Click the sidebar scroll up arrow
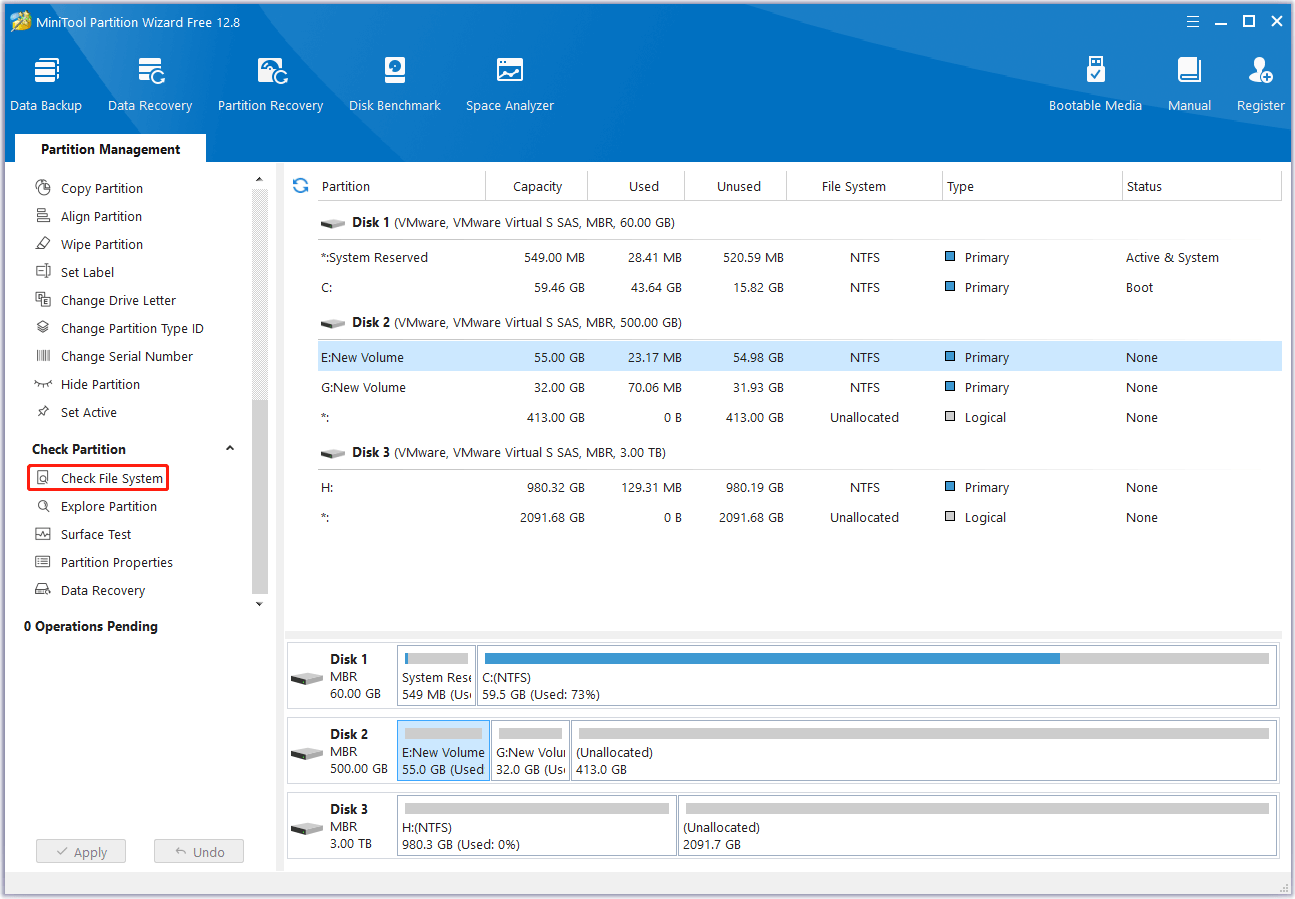Viewport: 1295px width, 899px height. 260,180
